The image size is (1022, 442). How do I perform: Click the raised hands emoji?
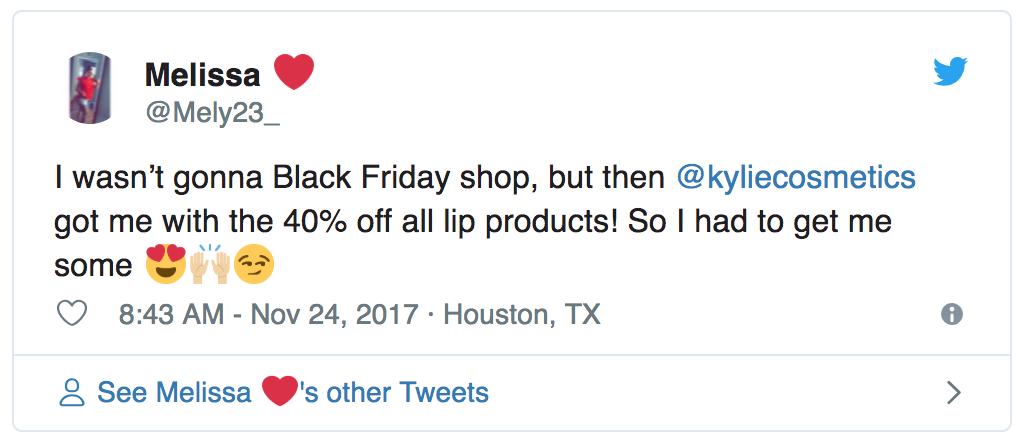[x=209, y=264]
